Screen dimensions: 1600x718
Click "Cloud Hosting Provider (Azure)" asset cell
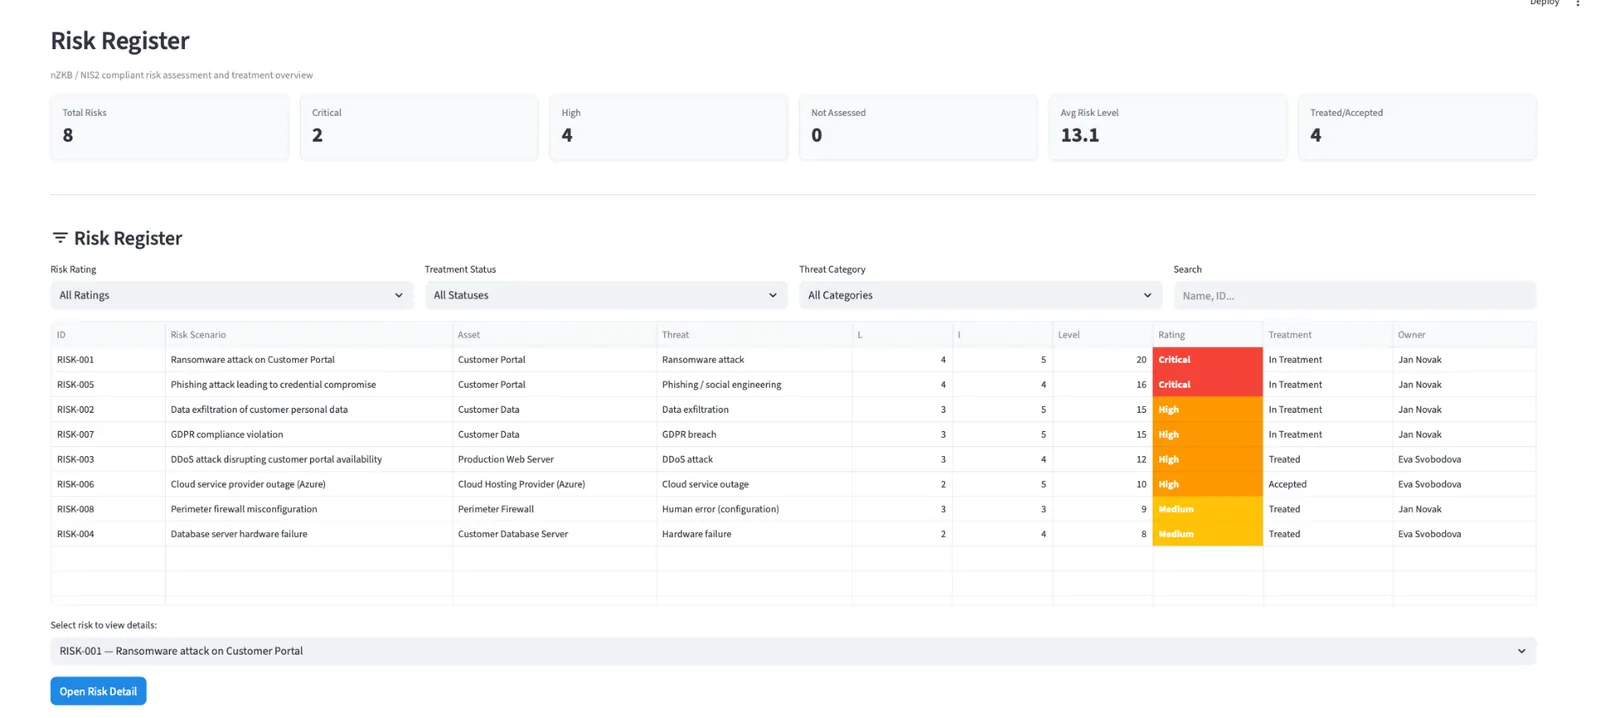[x=554, y=485]
